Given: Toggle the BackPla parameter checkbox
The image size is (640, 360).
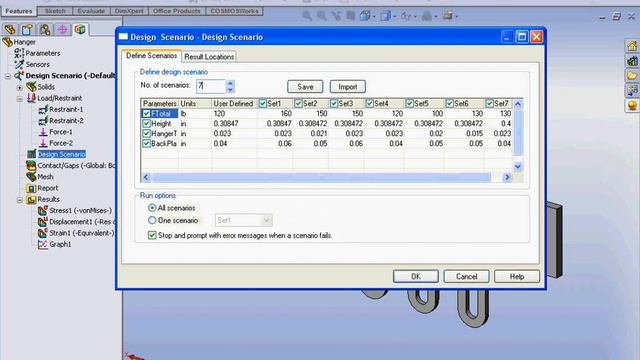Looking at the screenshot, I should (x=146, y=144).
